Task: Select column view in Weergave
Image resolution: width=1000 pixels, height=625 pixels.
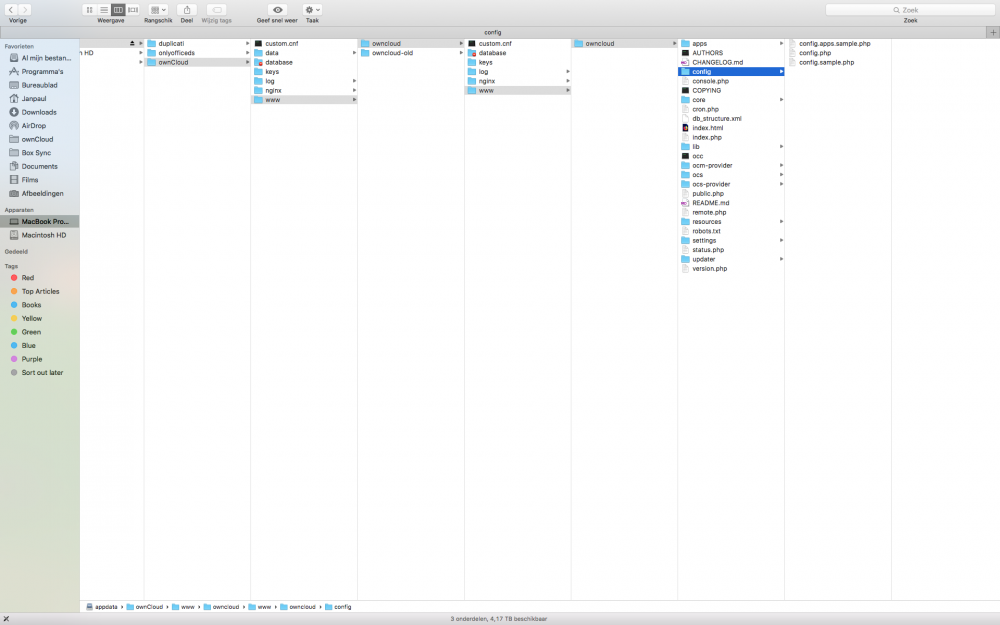Action: click(x=118, y=10)
